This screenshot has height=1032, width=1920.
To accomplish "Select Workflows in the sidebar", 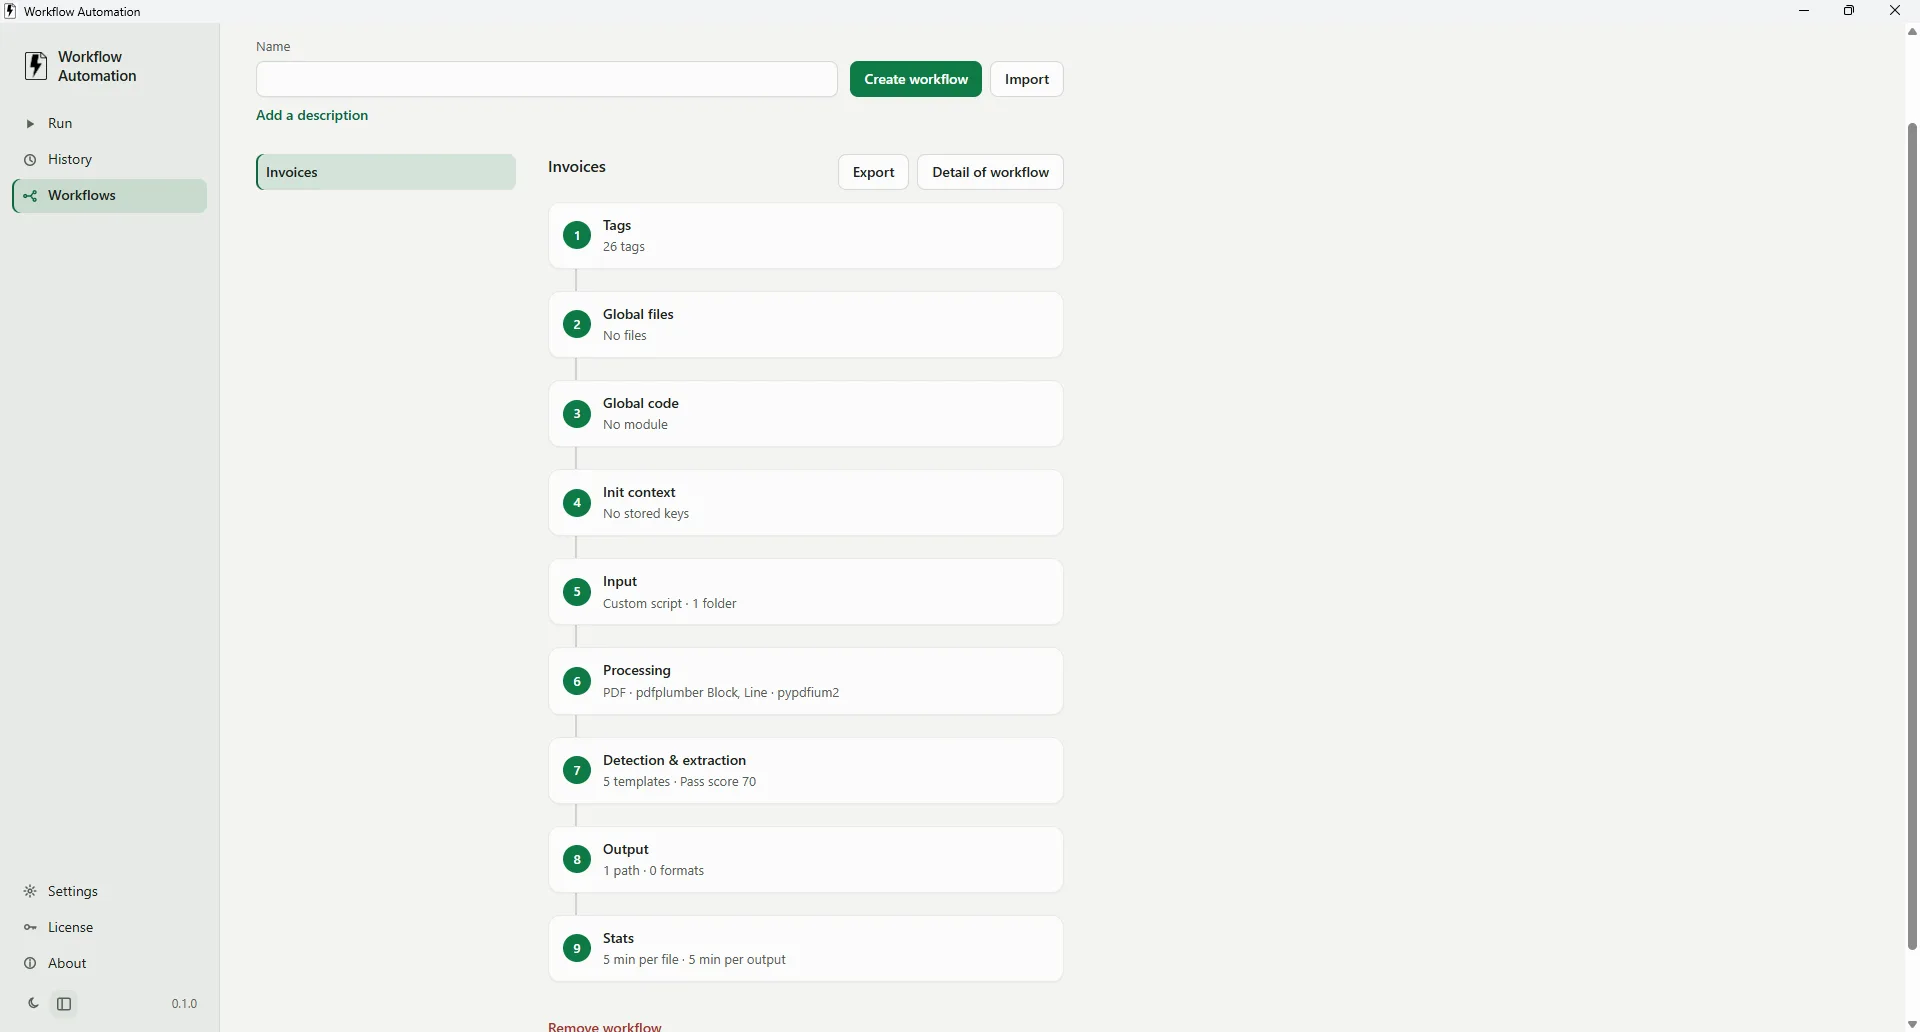I will (x=110, y=196).
